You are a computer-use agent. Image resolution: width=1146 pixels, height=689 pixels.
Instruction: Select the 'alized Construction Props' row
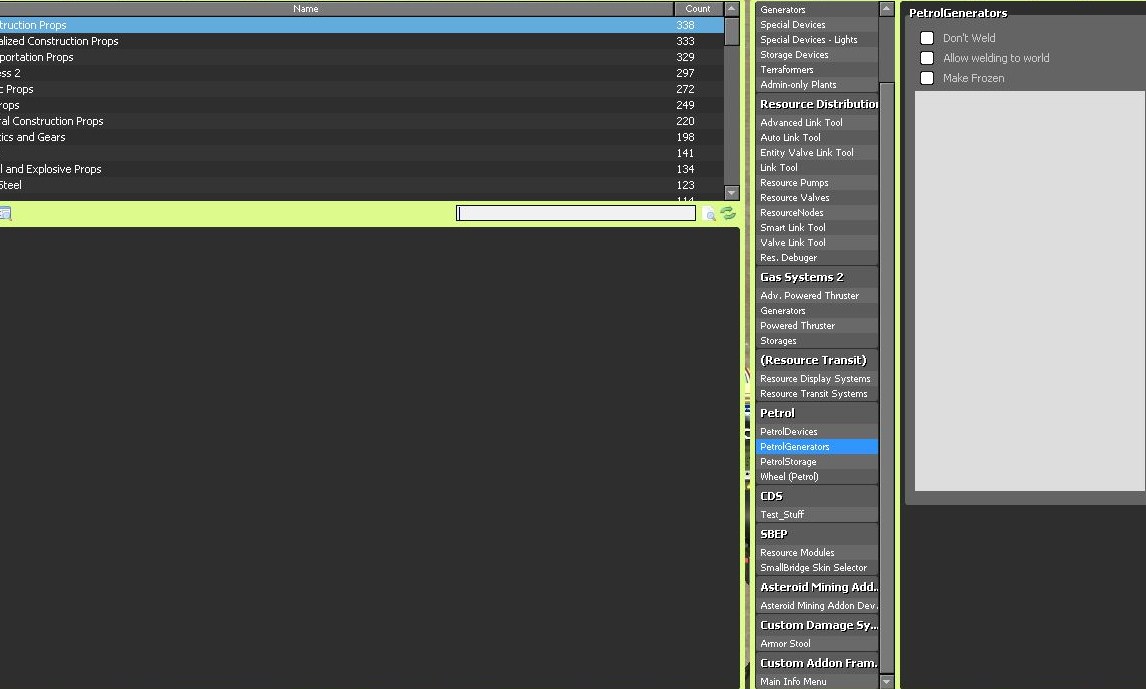[362, 41]
